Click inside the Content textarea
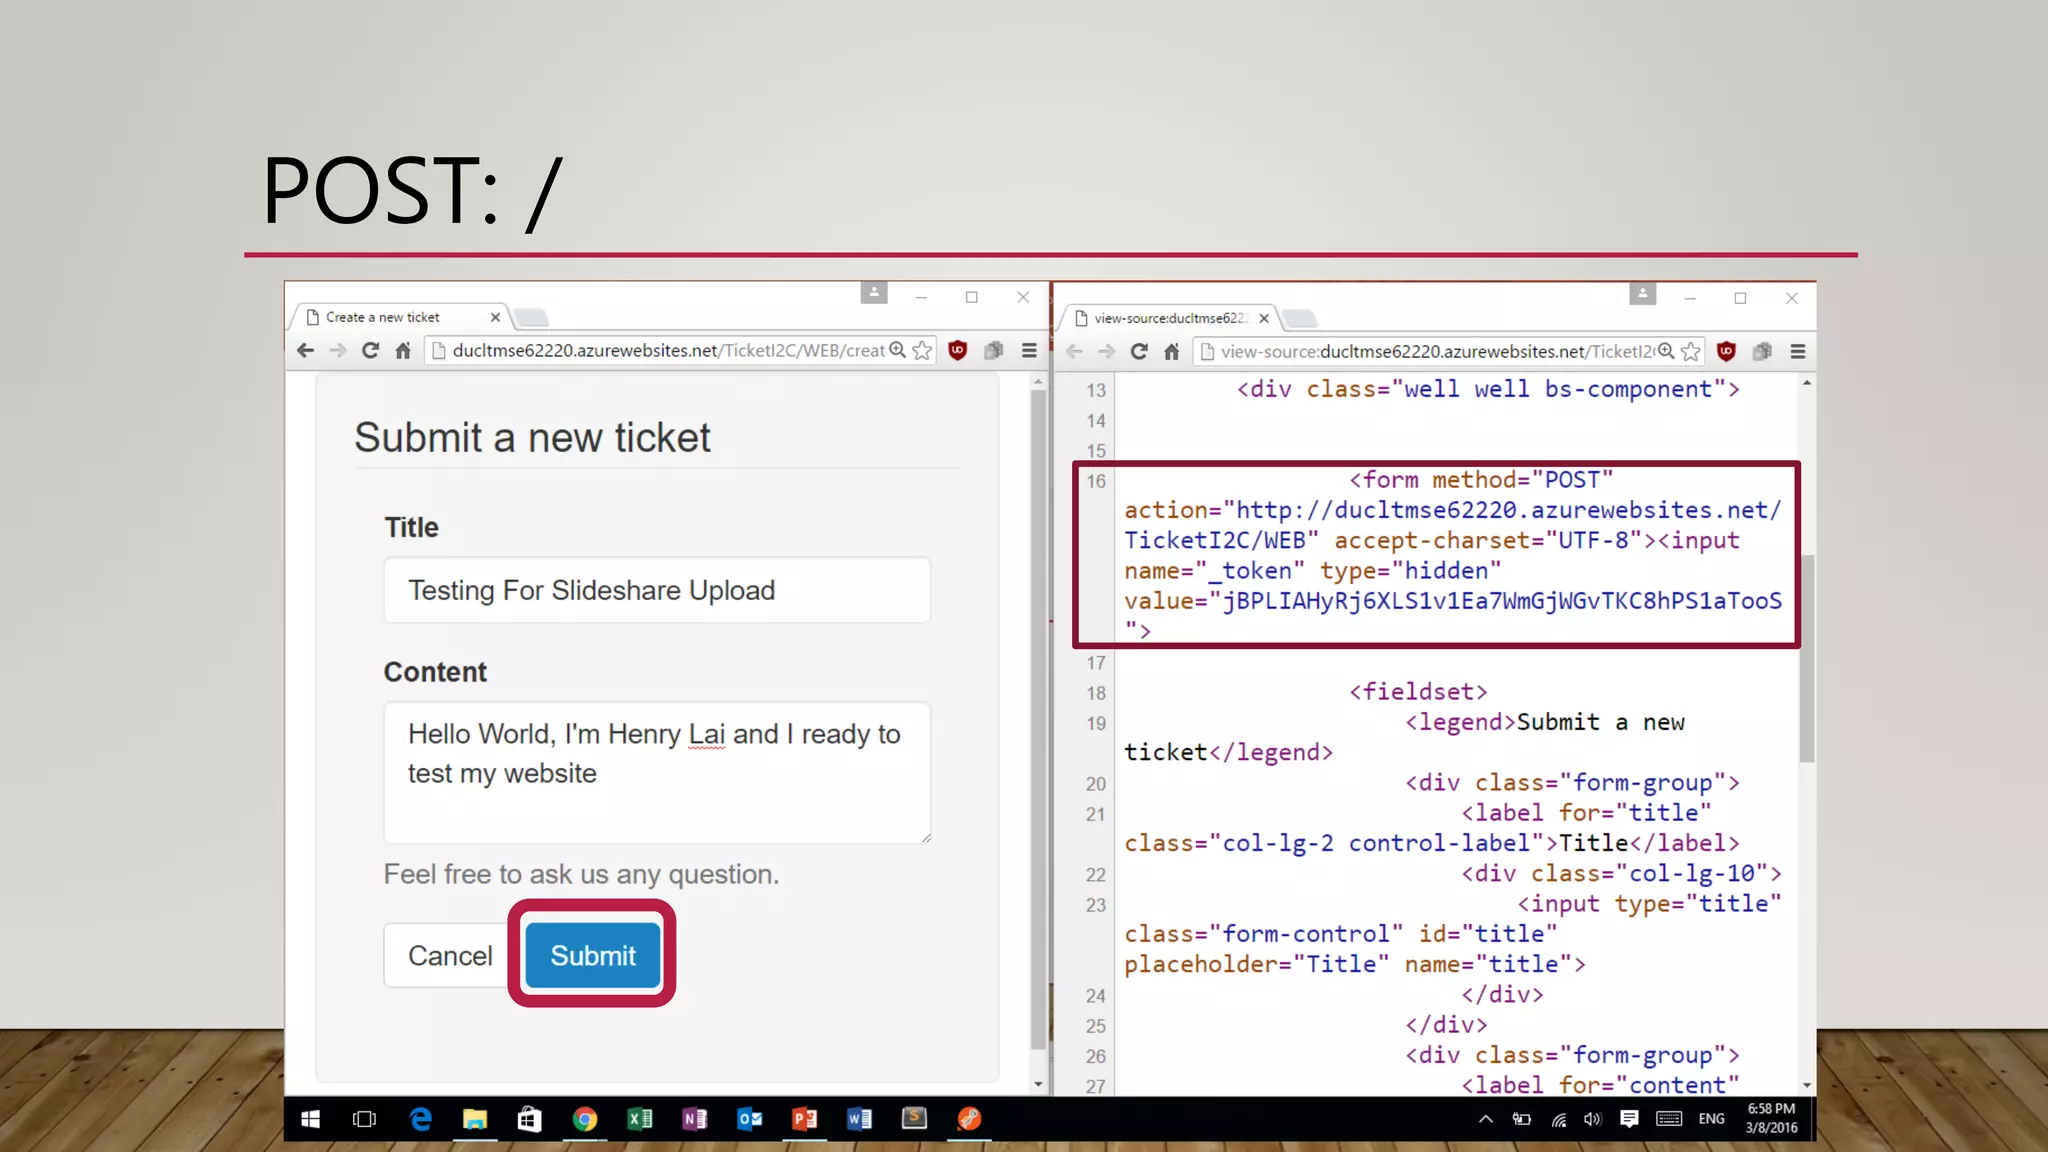Screen dimensions: 2048x1152 (657, 772)
